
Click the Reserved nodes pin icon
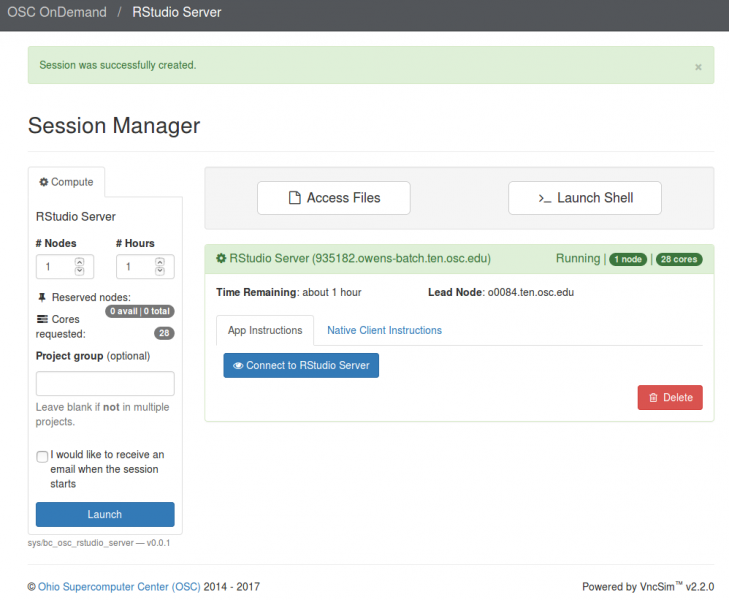(42, 297)
